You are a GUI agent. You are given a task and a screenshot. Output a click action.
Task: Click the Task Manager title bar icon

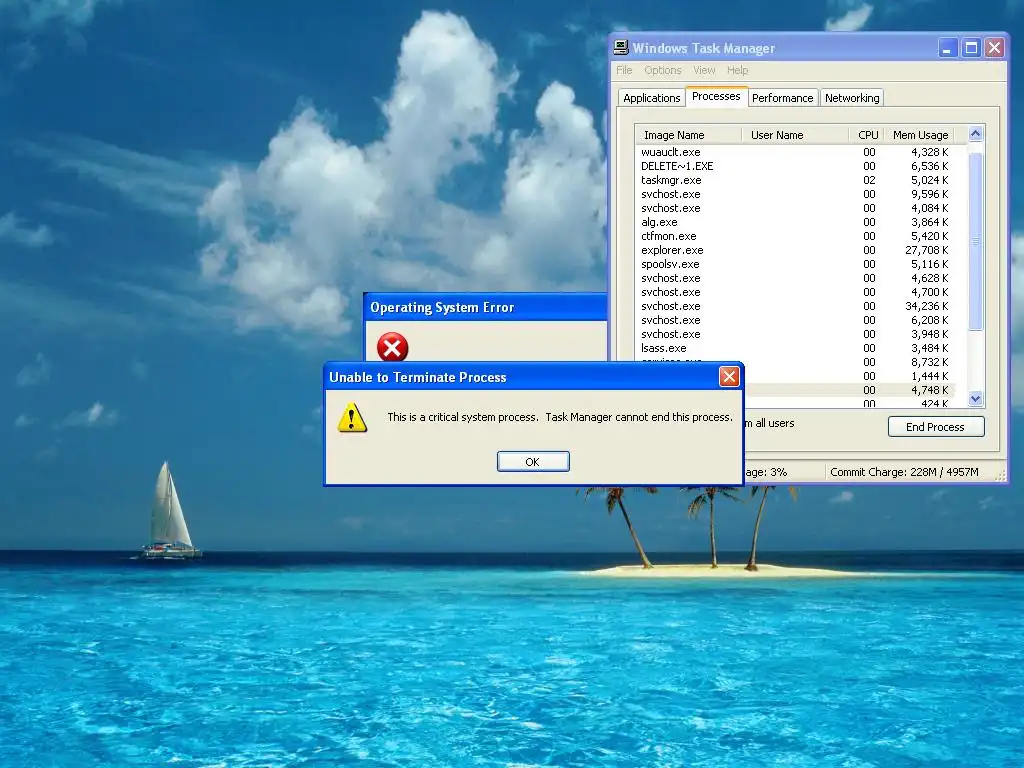tap(620, 47)
